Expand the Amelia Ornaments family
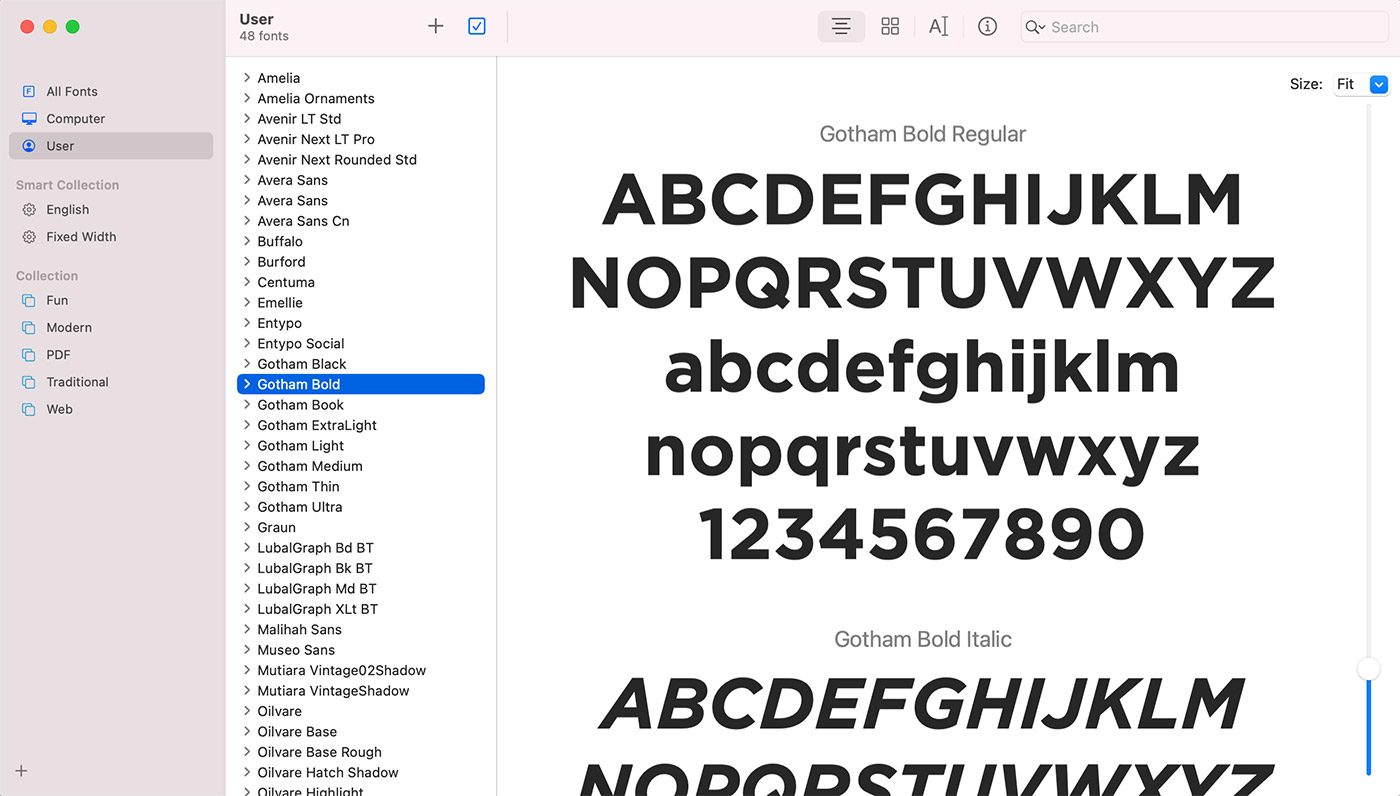Viewport: 1400px width, 796px height. 247,98
